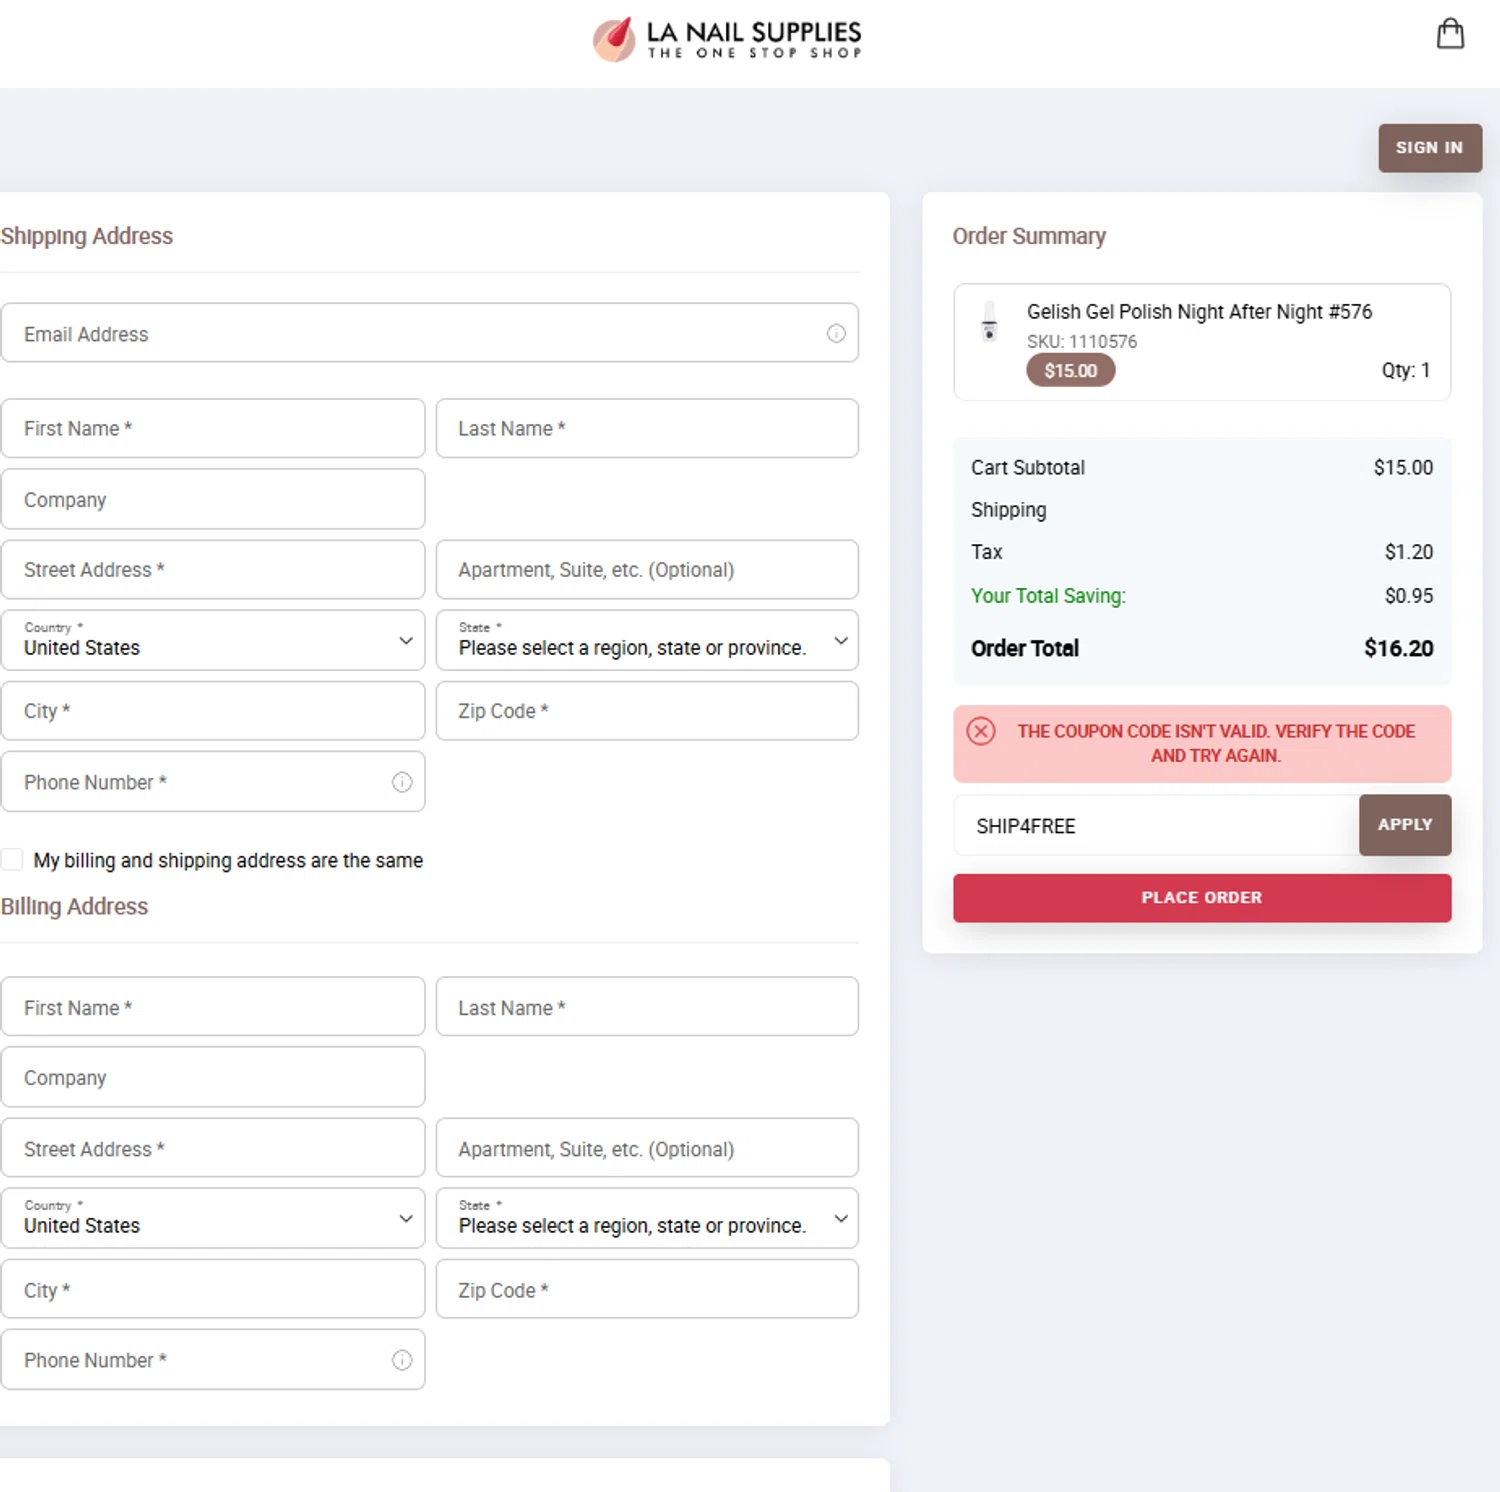
Task: Focus the shipping Last Name field
Action: pyautogui.click(x=647, y=428)
